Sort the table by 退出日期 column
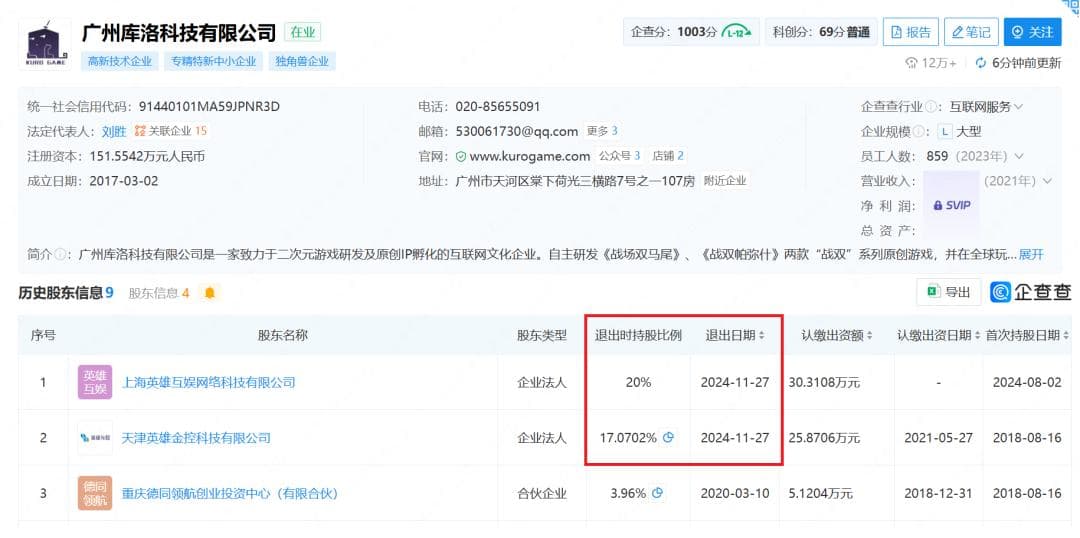 click(736, 335)
